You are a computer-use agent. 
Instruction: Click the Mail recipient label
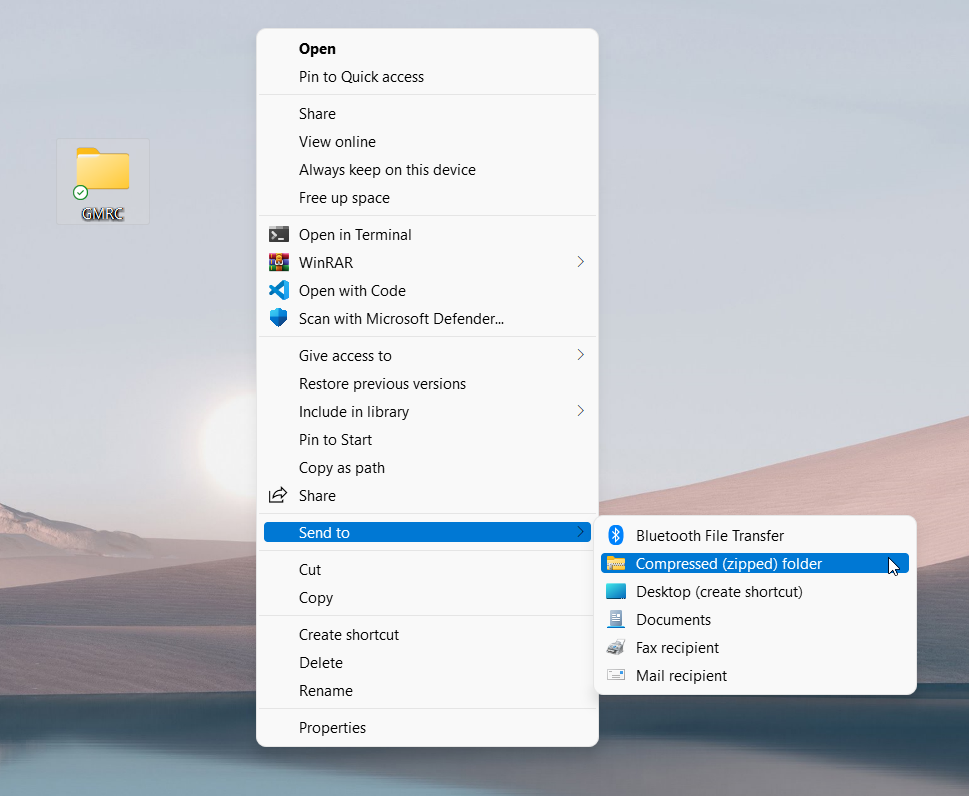pos(681,675)
